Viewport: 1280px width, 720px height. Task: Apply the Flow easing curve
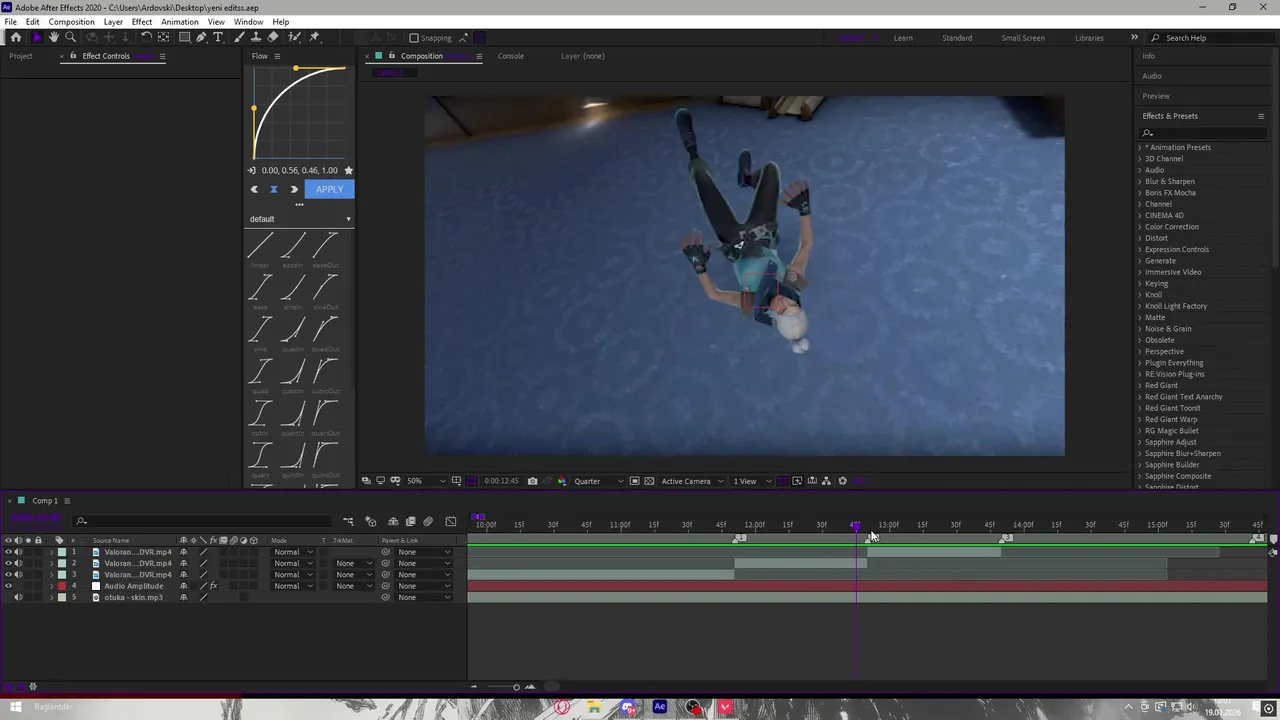[x=329, y=189]
